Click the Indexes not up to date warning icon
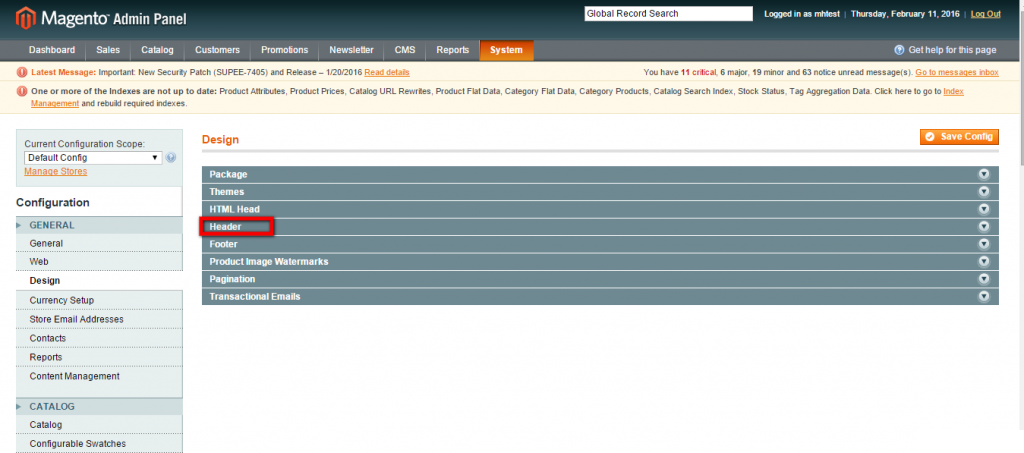 [x=22, y=92]
